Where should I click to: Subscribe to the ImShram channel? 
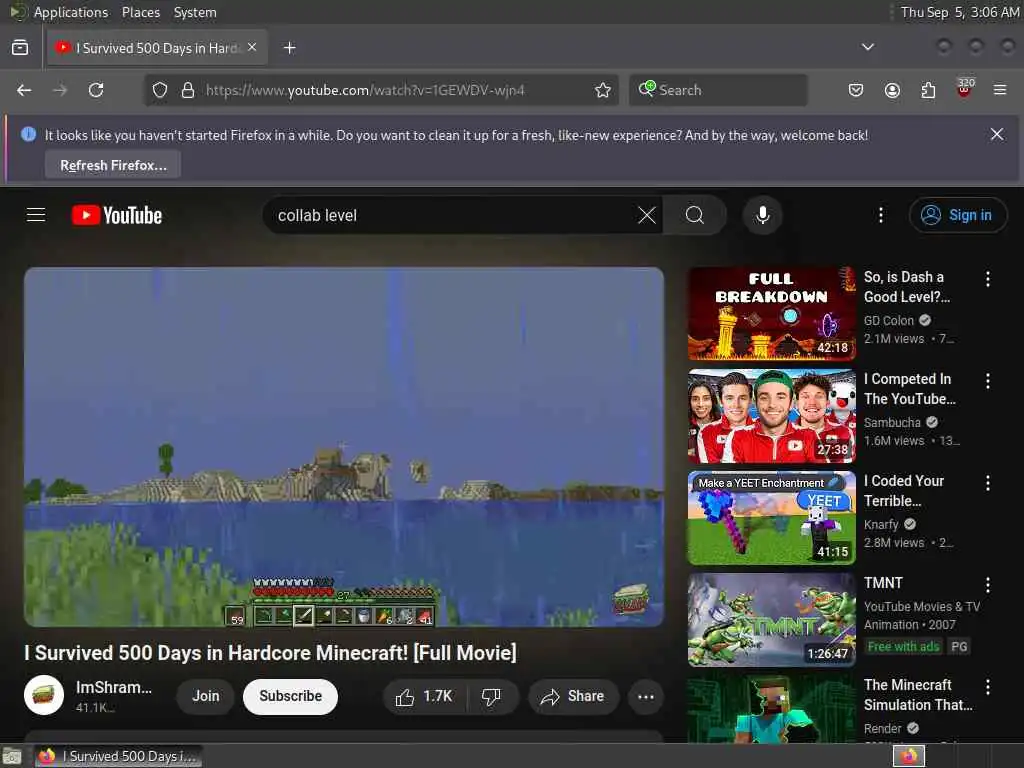click(291, 696)
